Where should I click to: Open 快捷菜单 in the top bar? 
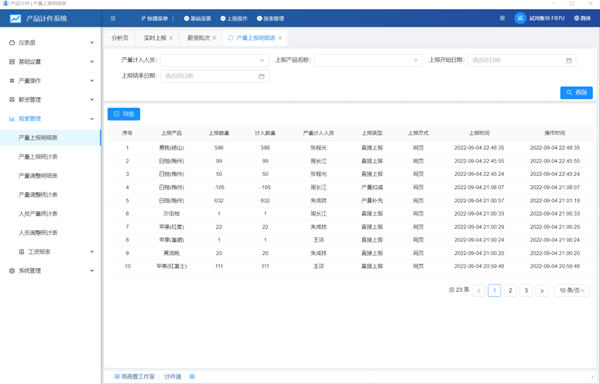[x=155, y=18]
